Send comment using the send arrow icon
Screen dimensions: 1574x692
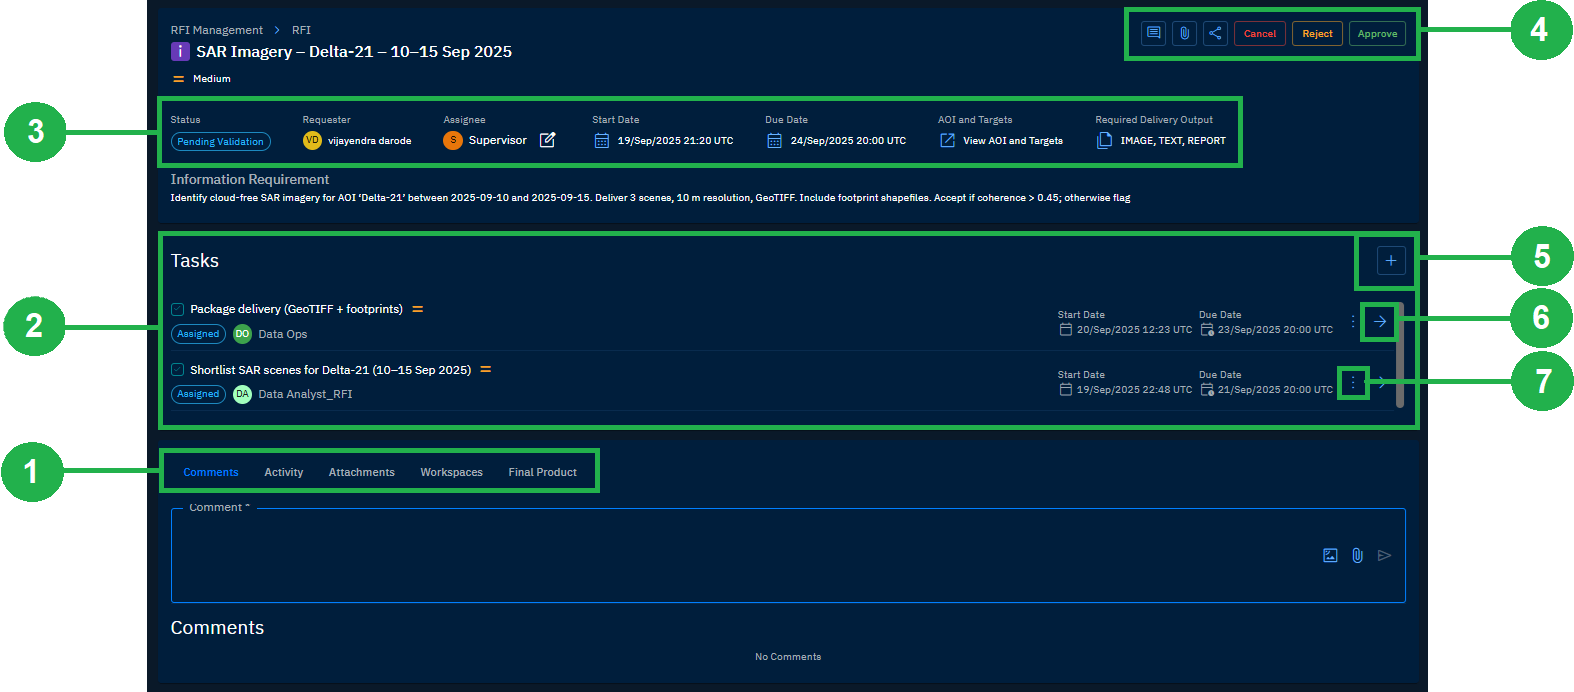point(1384,555)
